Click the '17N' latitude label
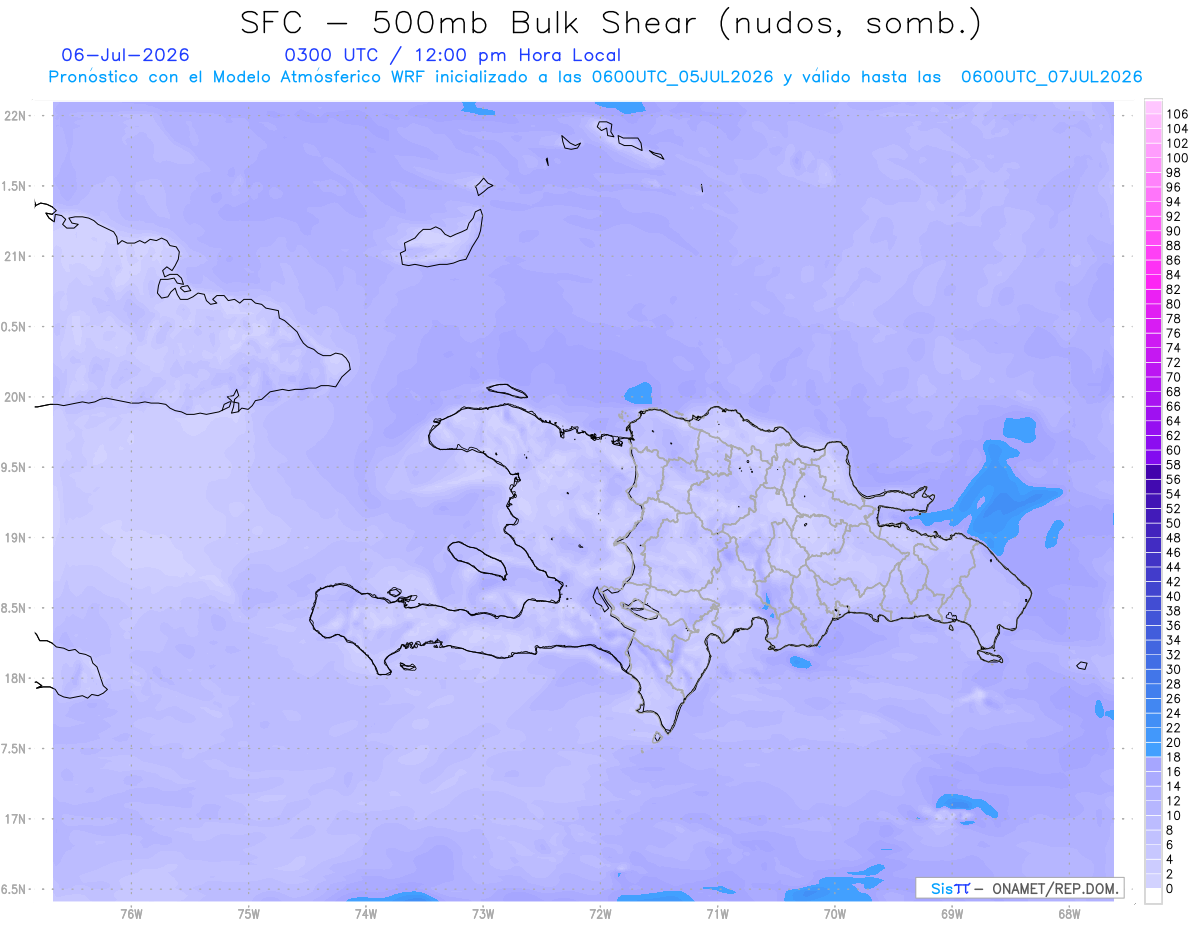1200x927 pixels. pyautogui.click(x=16, y=819)
